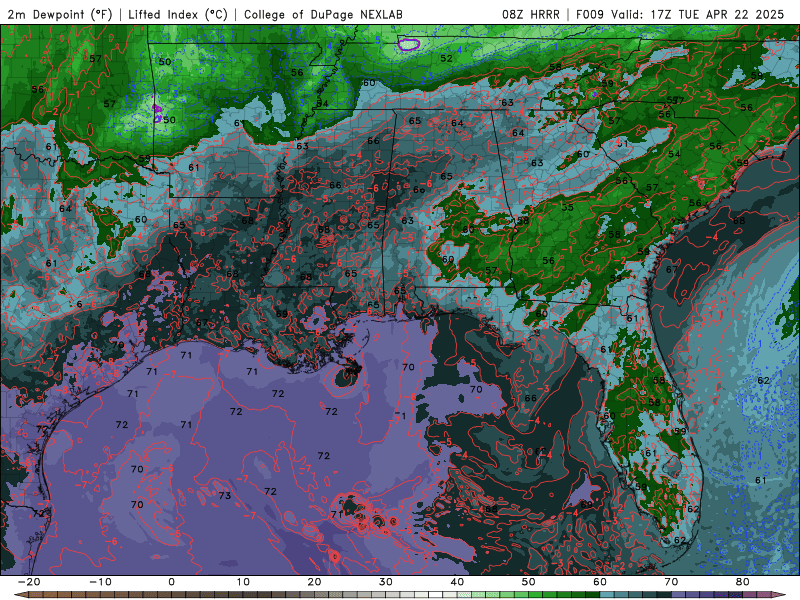Click the 50 tick label on color scale
This screenshot has height=600, width=800.
529,582
